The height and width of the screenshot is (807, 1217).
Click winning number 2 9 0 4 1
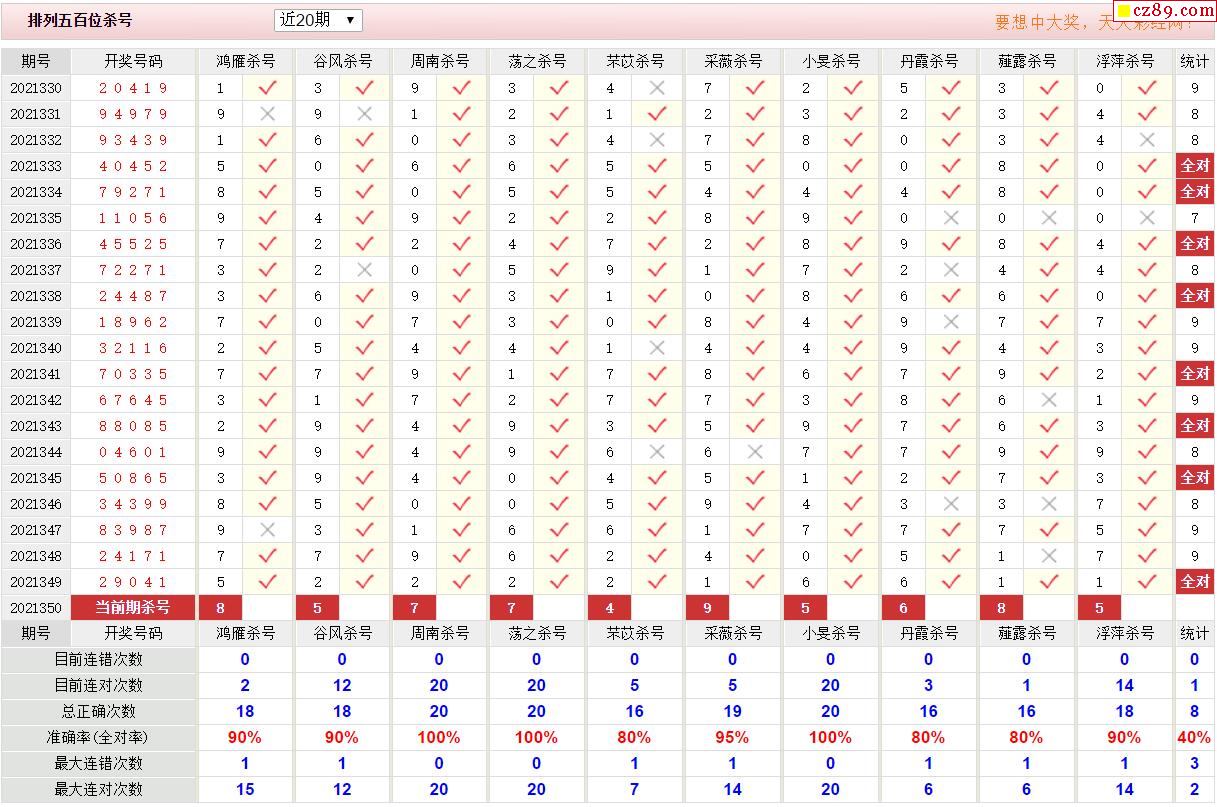pos(133,582)
